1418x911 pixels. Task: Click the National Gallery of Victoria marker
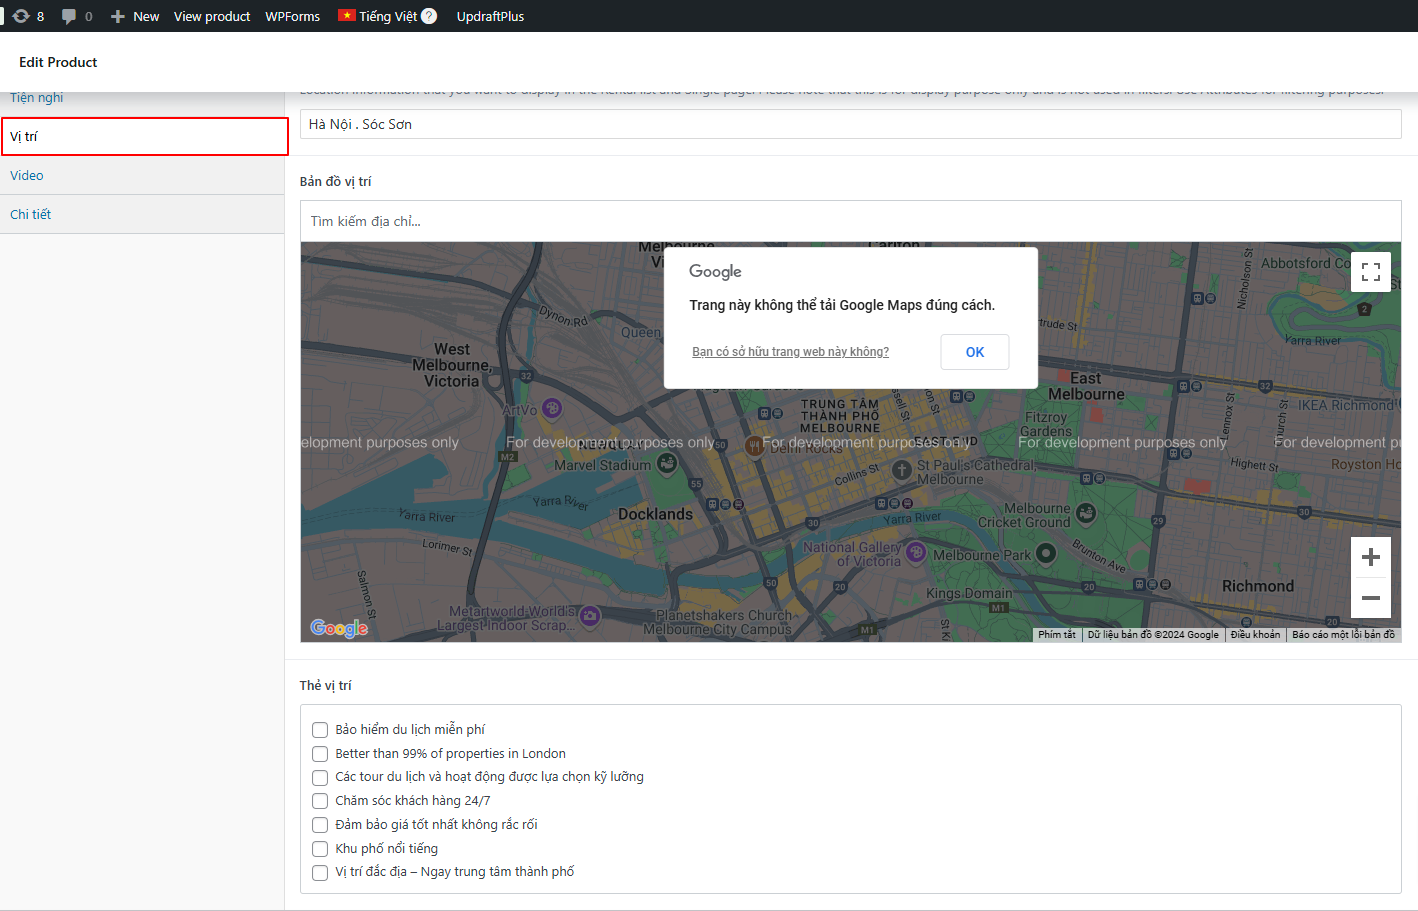tap(915, 551)
